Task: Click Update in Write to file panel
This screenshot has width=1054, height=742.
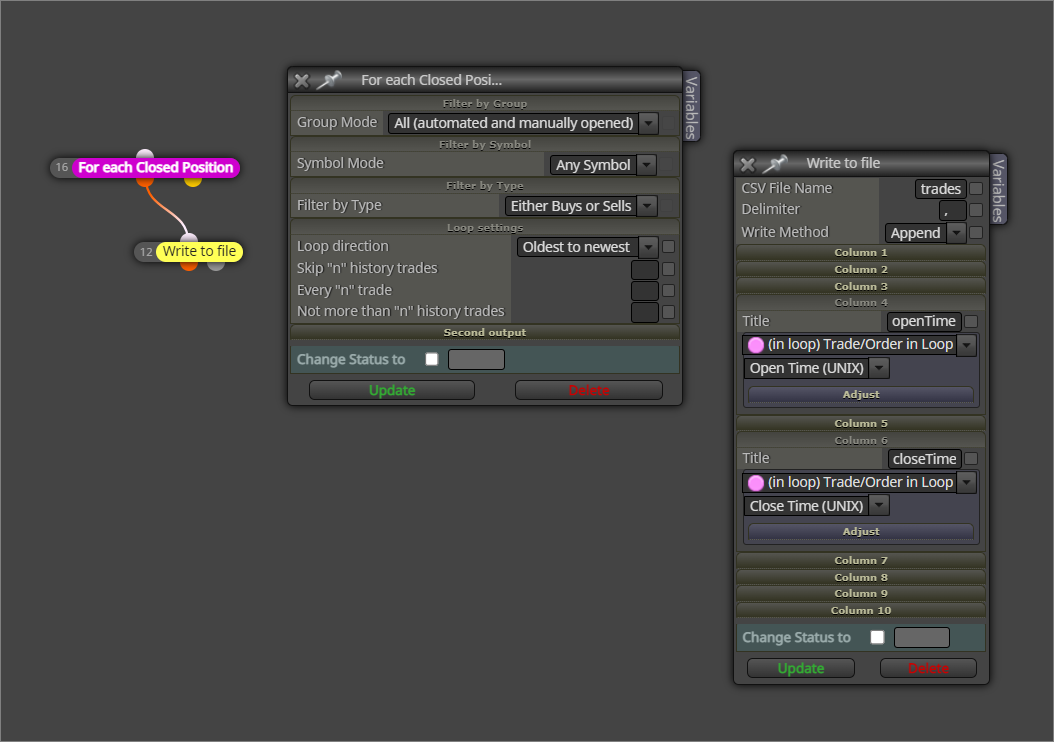Action: click(801, 668)
